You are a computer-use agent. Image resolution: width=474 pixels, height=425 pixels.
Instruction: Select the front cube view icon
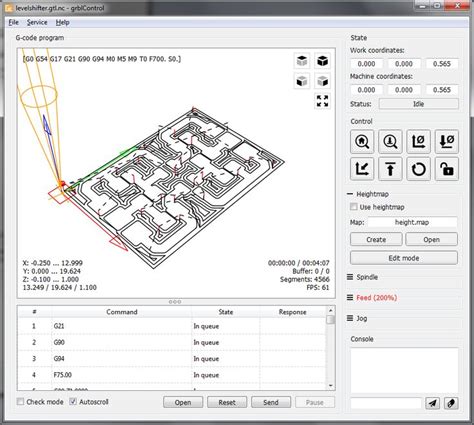302,81
